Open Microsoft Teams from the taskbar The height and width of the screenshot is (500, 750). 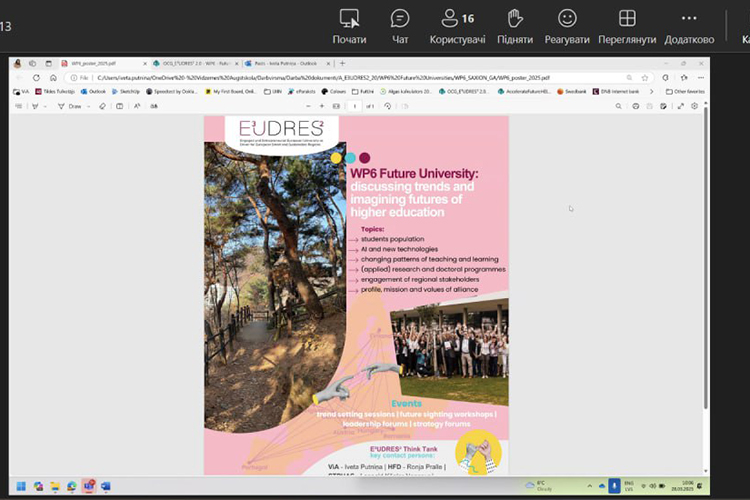tap(89, 486)
